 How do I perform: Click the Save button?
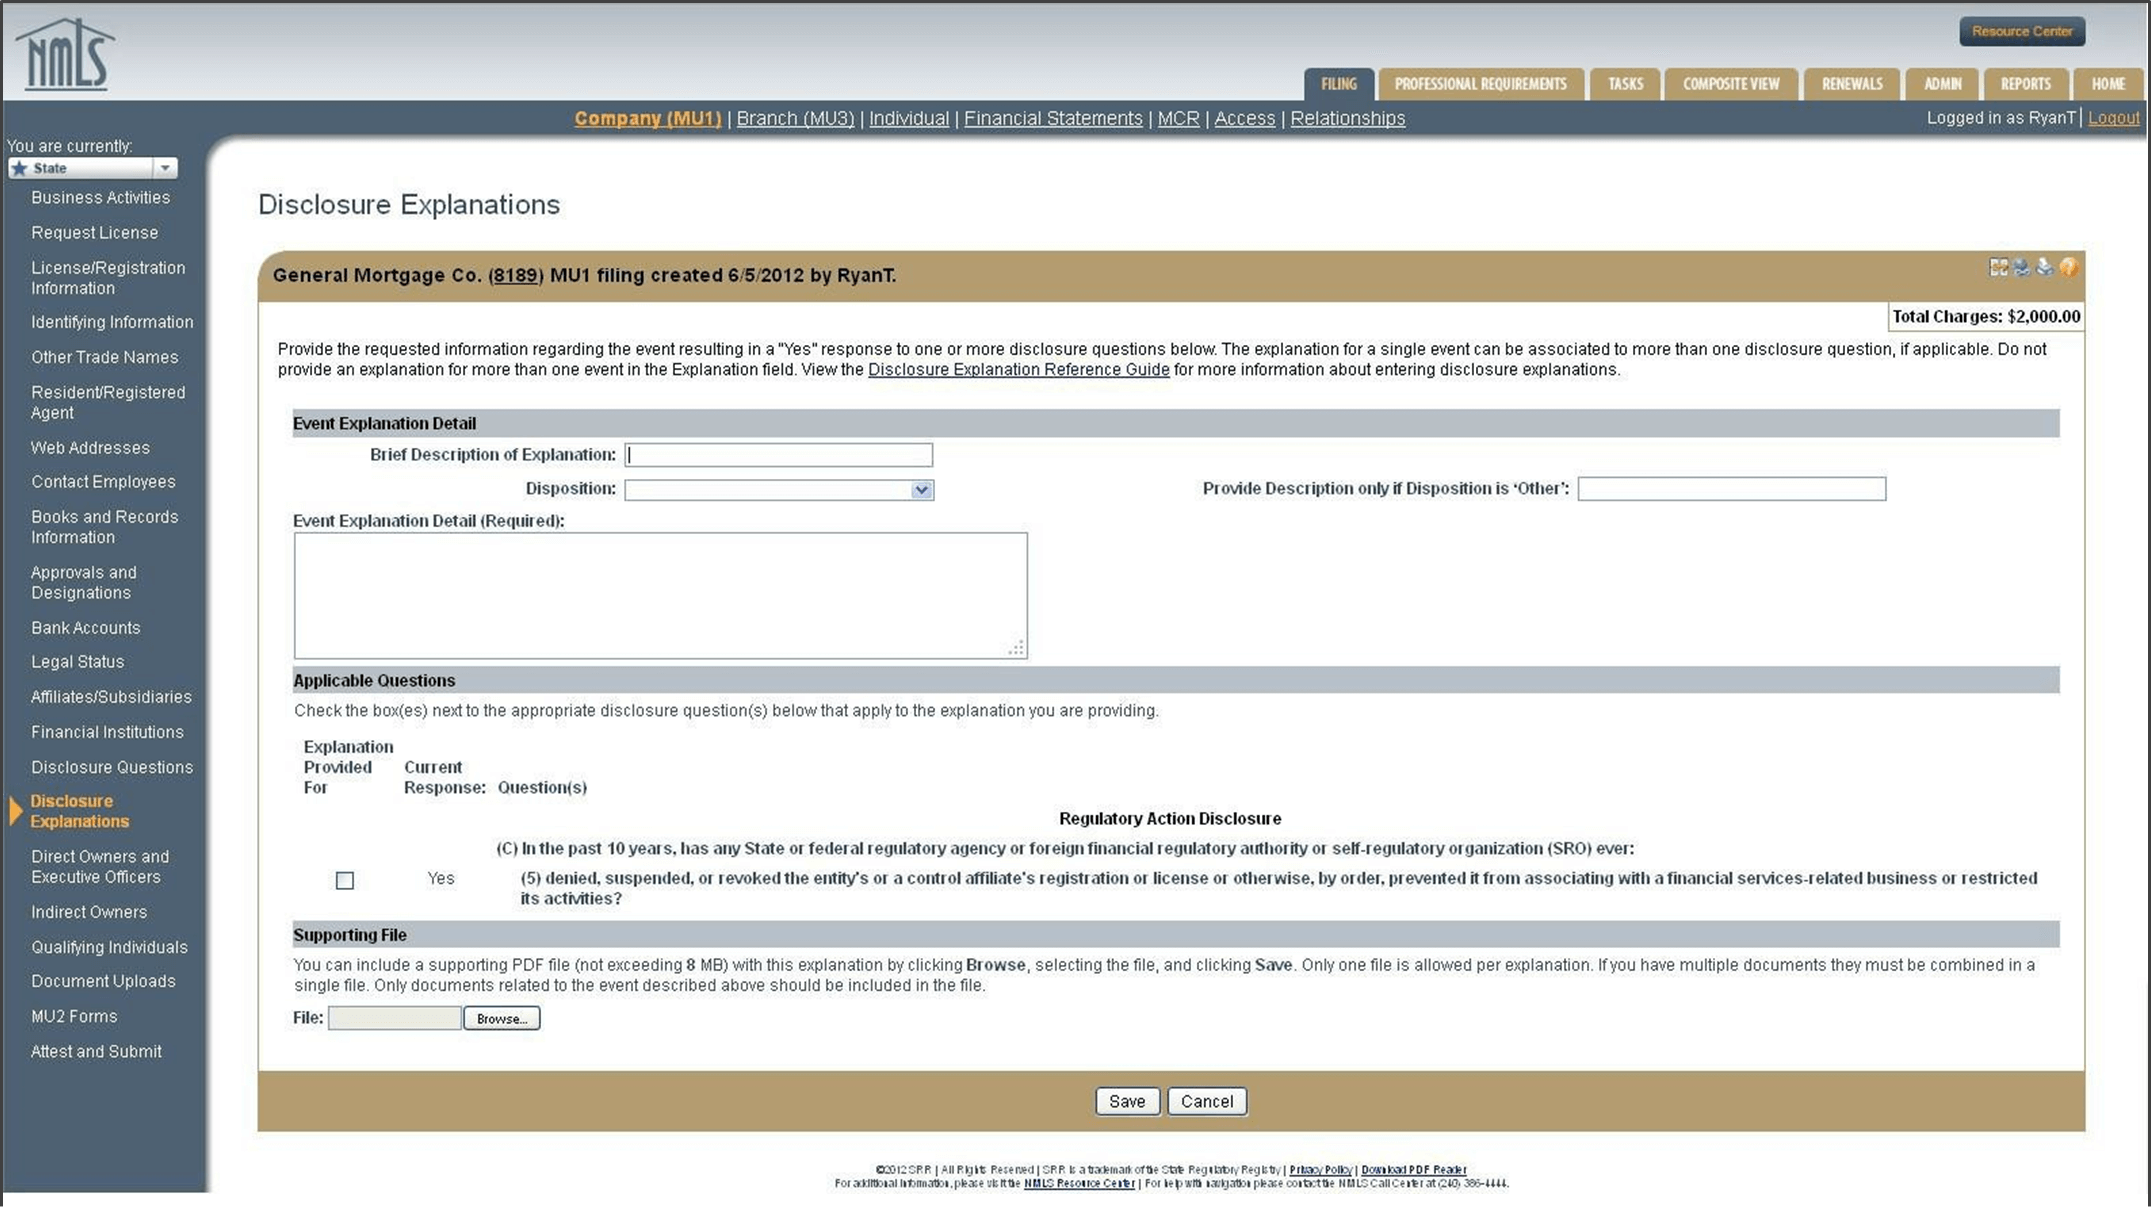tap(1127, 1101)
